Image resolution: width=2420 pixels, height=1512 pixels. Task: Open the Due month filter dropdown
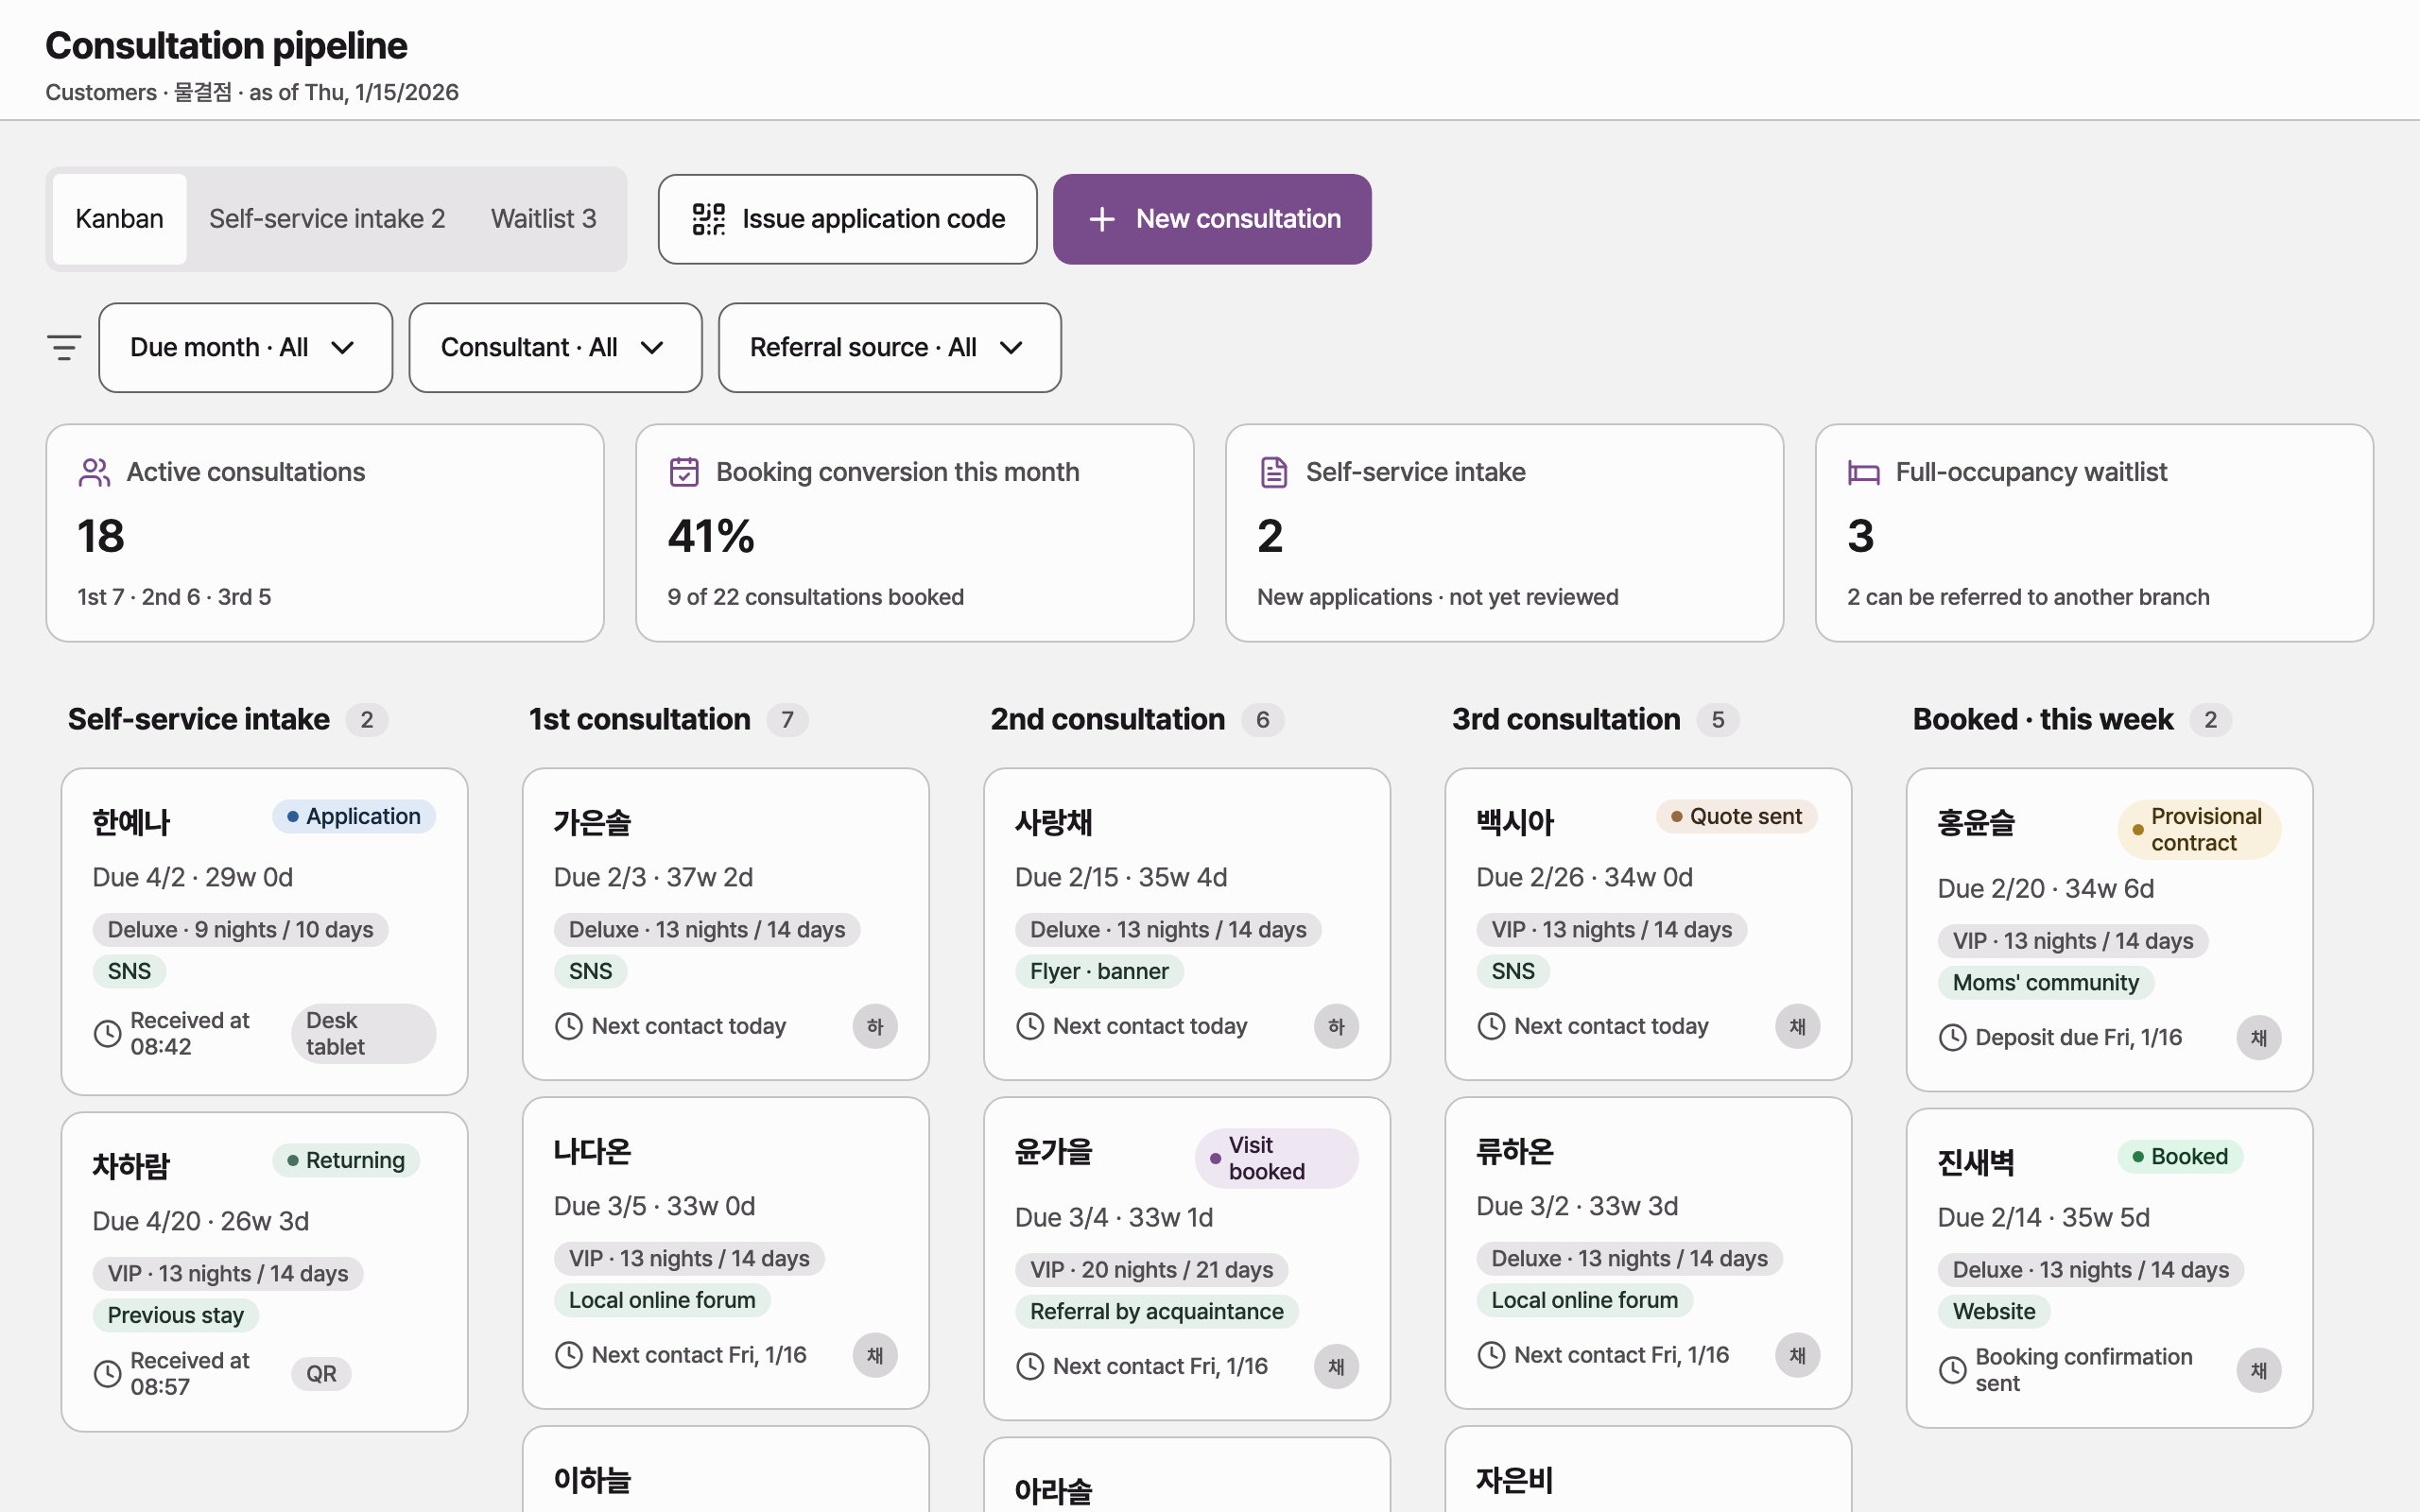pos(246,348)
